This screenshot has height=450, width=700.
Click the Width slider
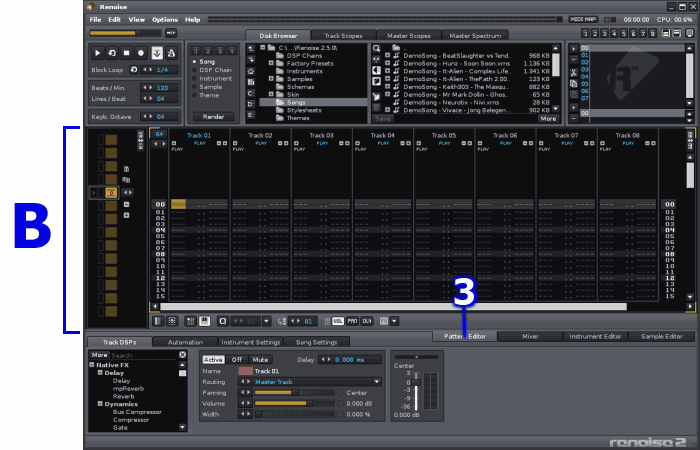[294, 414]
